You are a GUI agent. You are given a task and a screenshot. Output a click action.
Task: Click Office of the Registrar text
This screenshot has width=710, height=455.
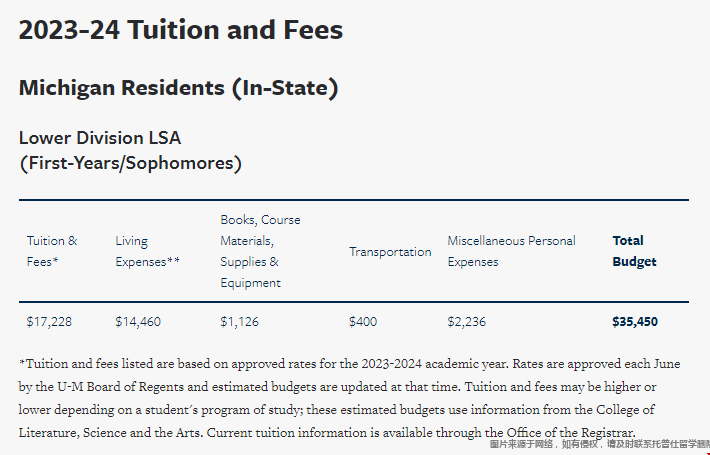(570, 432)
